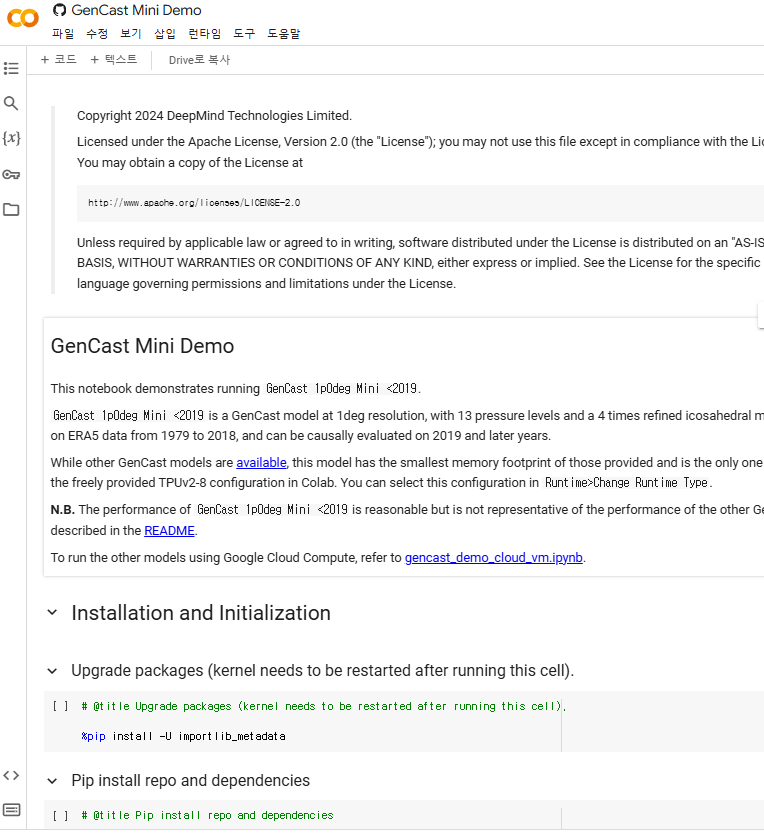Collapse the Installation and Initialization section
This screenshot has height=839, width=764.
click(x=52, y=612)
